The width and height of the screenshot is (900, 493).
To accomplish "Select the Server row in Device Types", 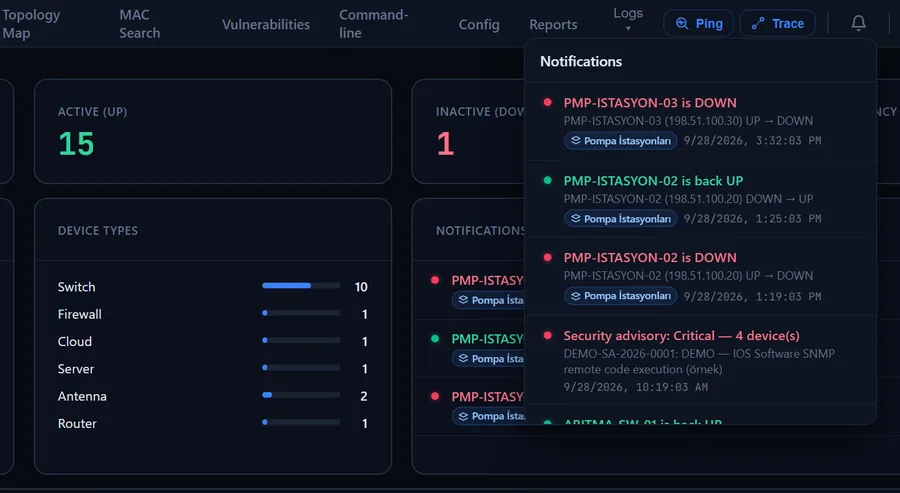I will (212, 368).
